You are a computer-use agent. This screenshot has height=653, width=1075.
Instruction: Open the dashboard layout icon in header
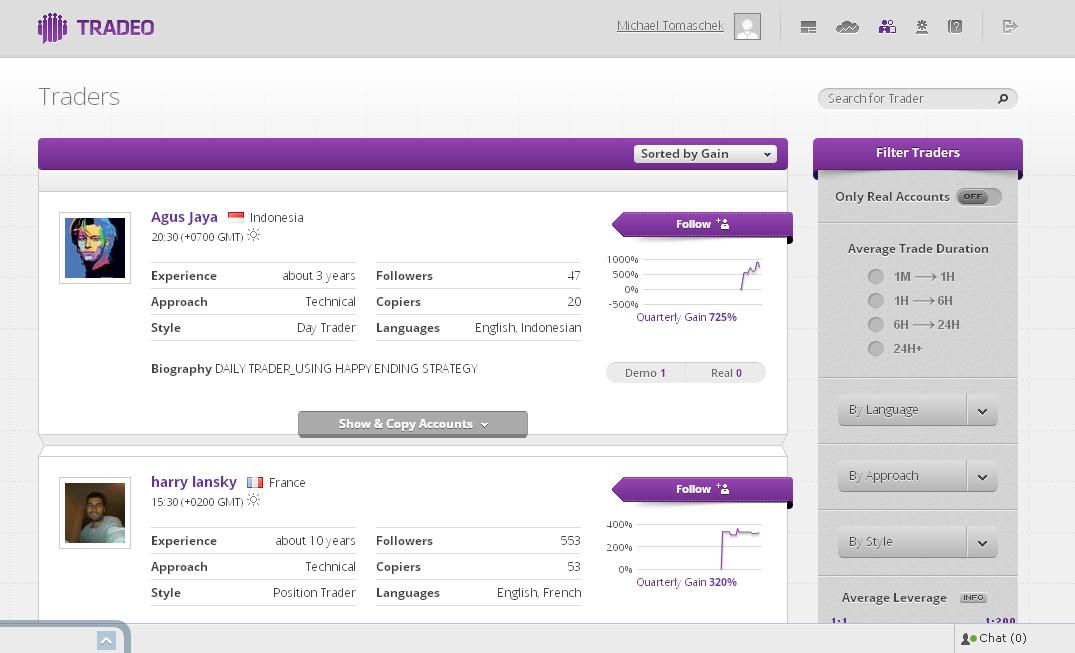coord(809,27)
